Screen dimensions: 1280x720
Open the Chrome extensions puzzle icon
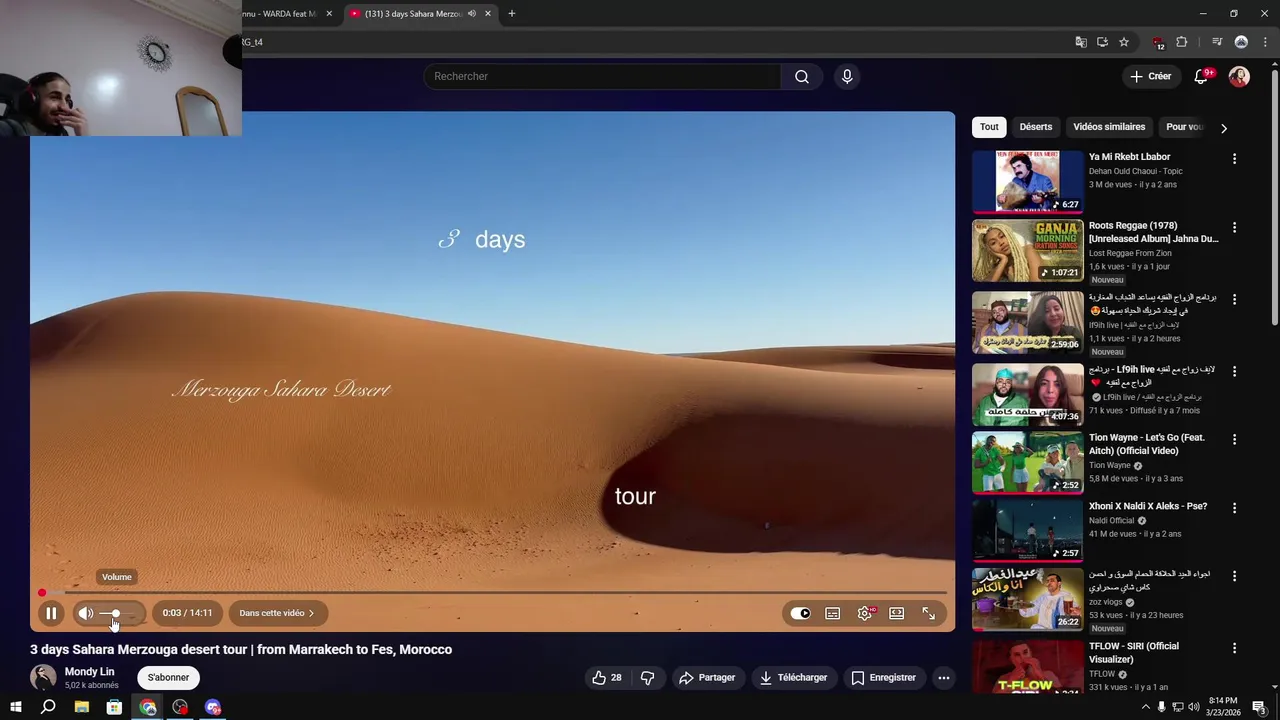click(x=1182, y=42)
